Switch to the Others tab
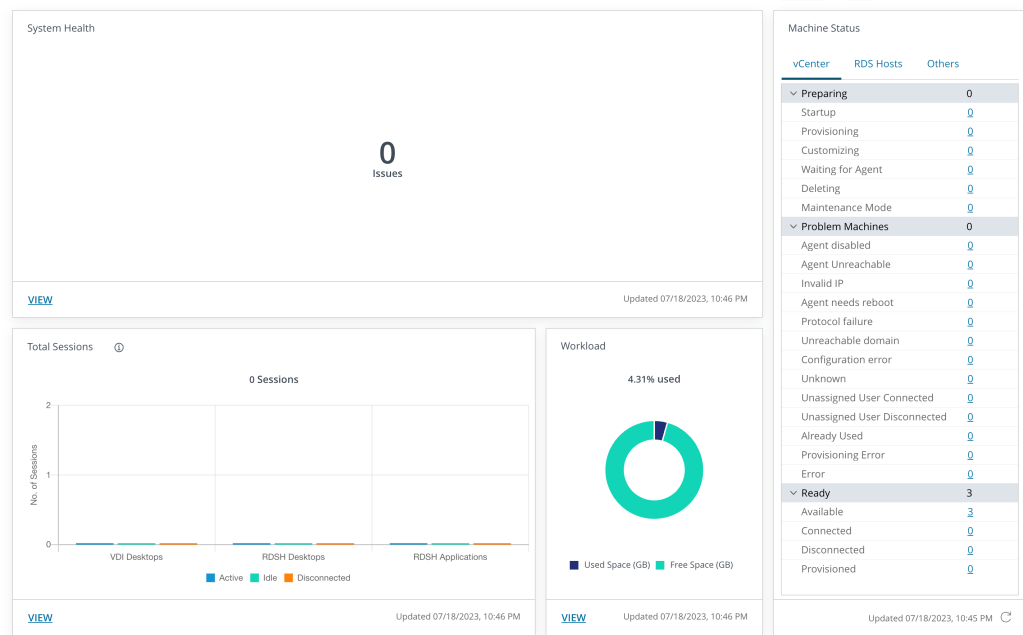The image size is (1023, 635). pyautogui.click(x=942, y=64)
